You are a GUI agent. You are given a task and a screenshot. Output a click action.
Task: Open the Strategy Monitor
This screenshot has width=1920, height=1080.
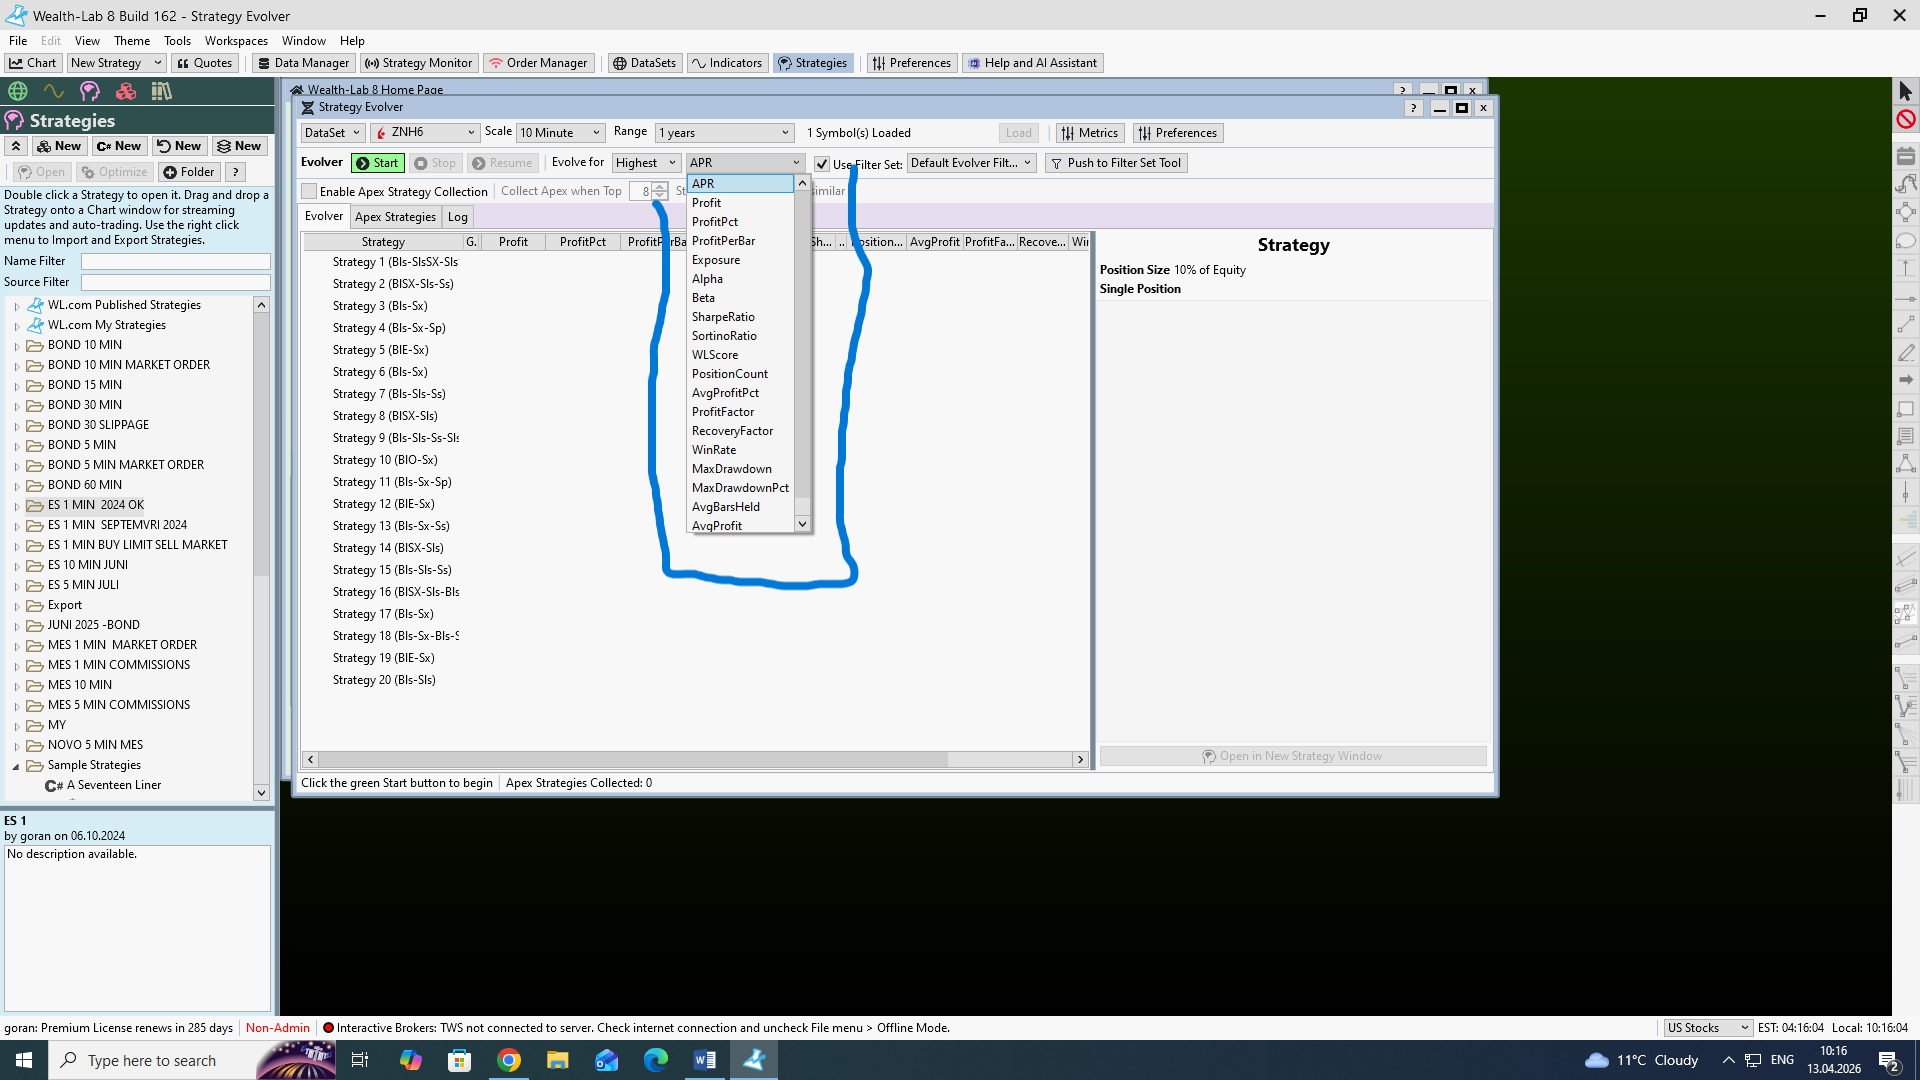[x=418, y=63]
